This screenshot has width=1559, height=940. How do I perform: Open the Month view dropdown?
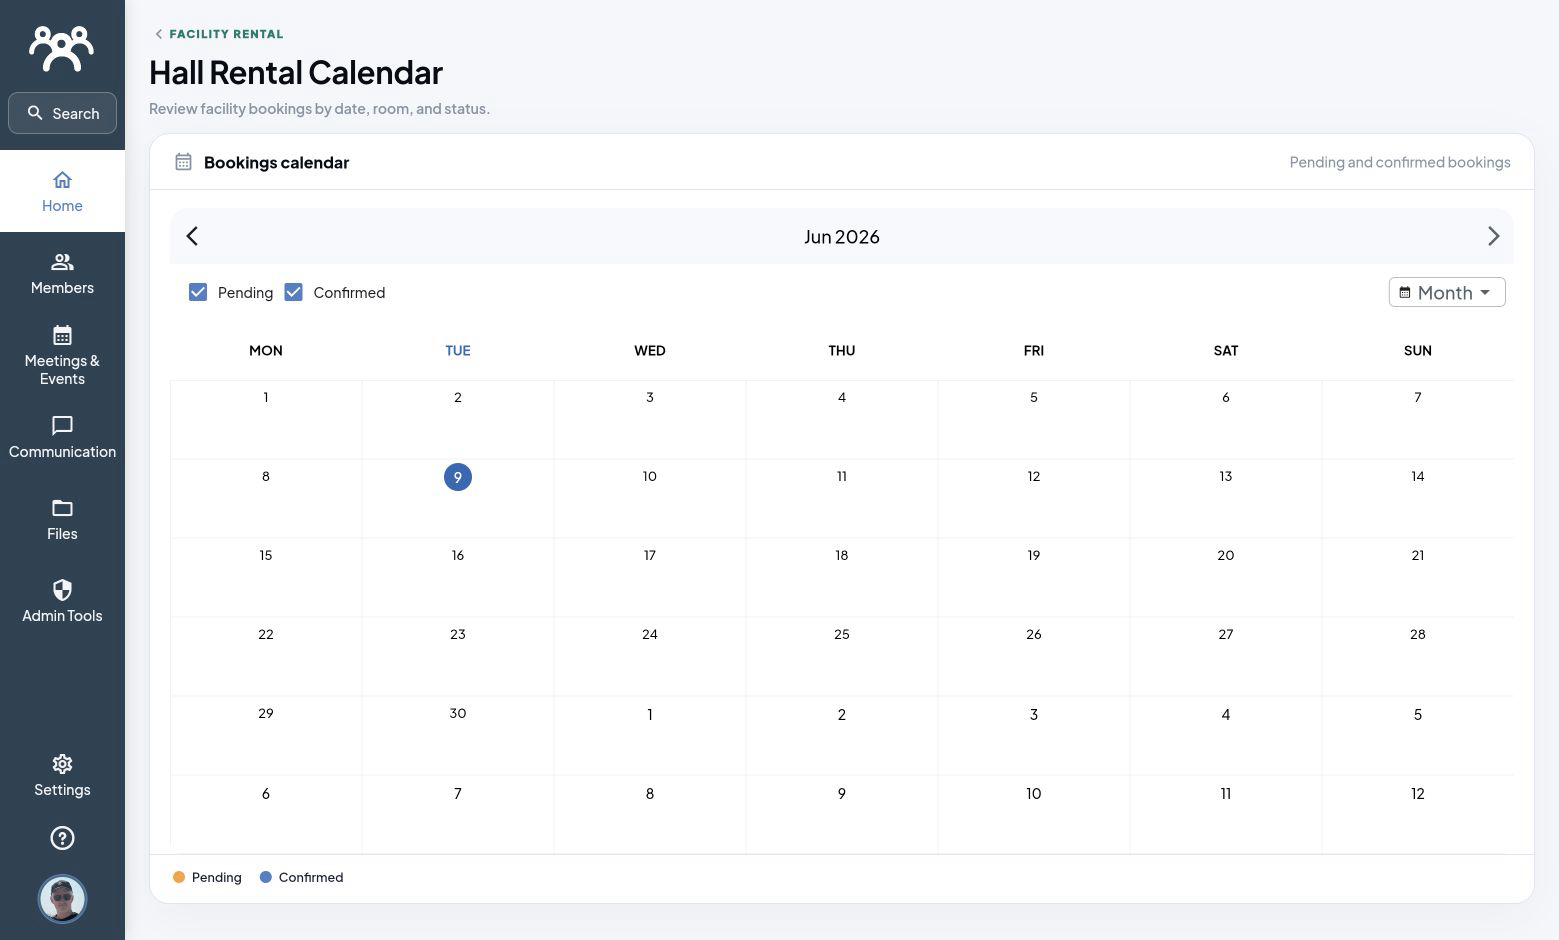[x=1447, y=292]
